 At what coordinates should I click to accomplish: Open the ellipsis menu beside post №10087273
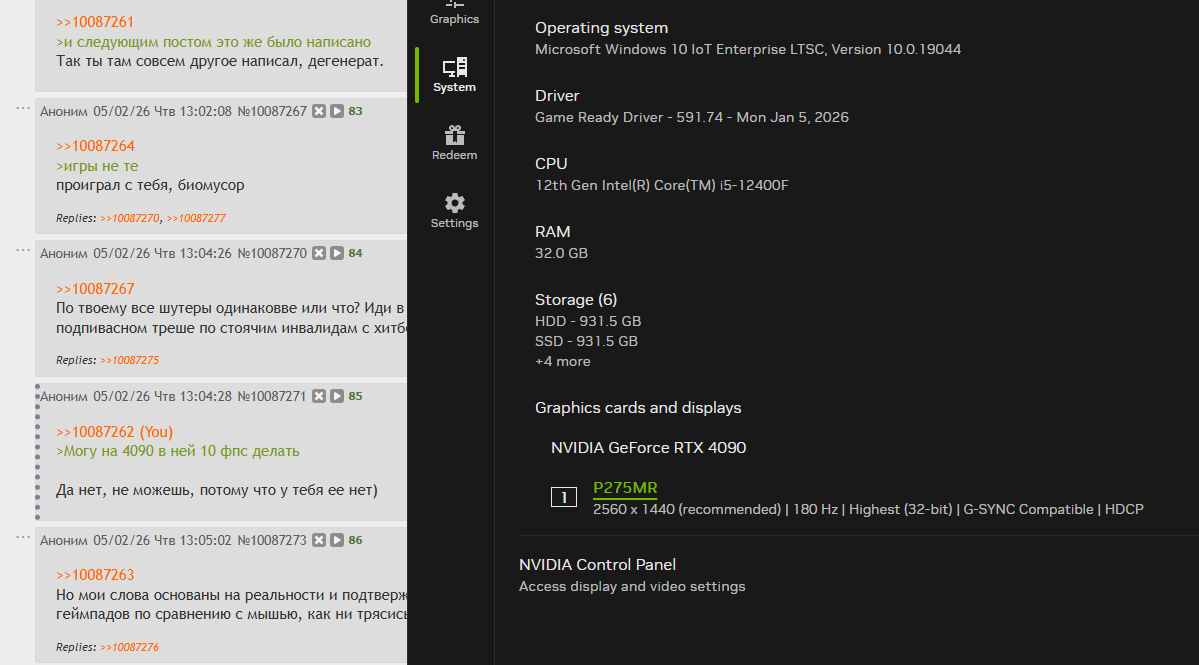[23, 536]
